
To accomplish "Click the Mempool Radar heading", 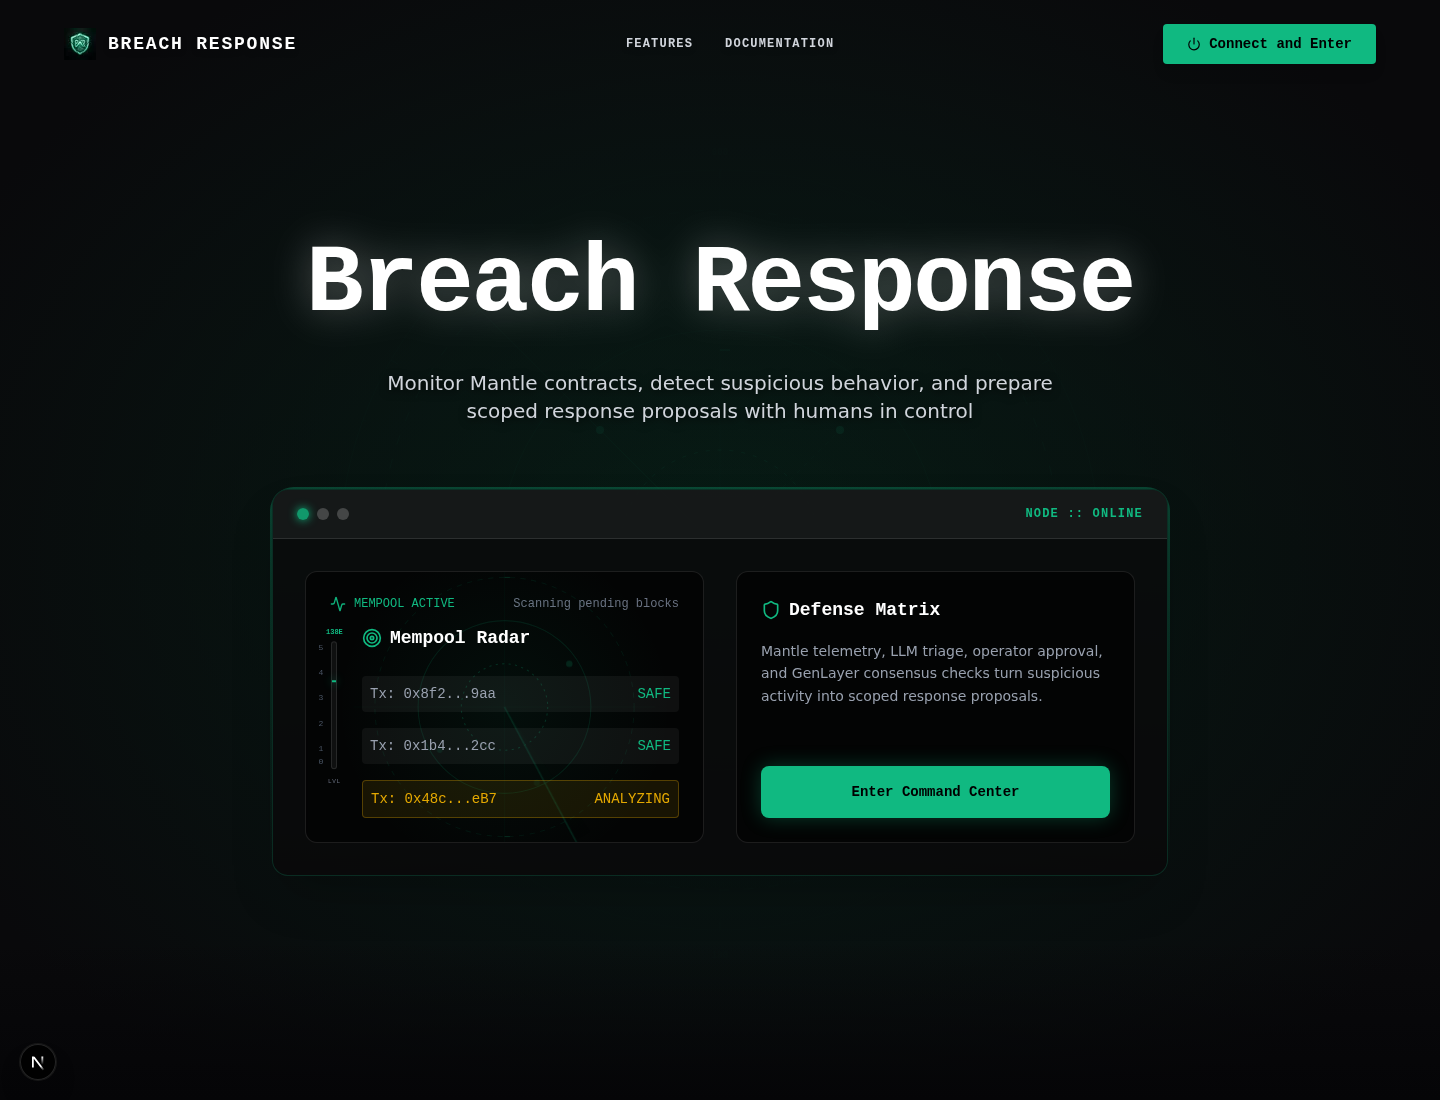I will pos(460,638).
